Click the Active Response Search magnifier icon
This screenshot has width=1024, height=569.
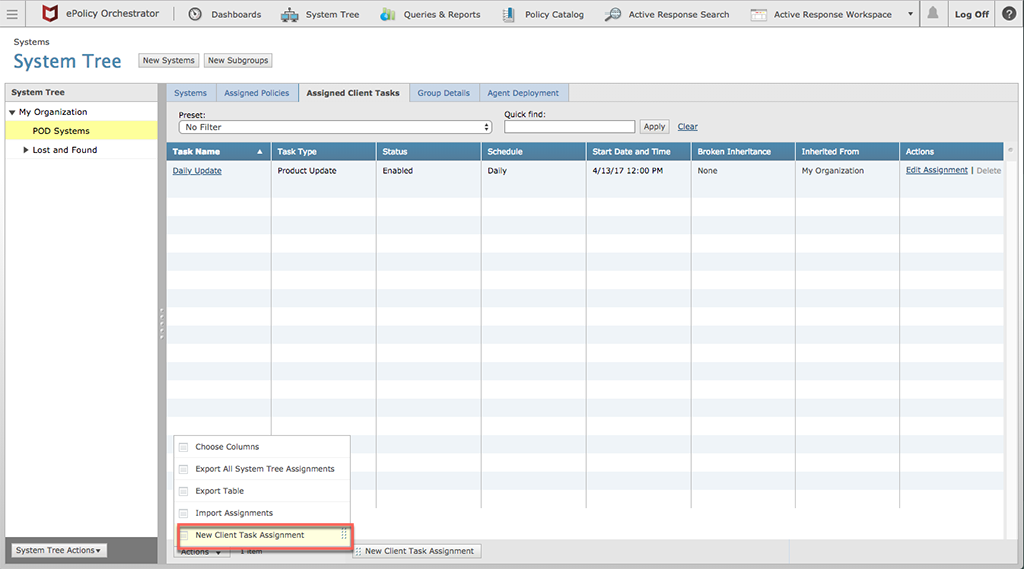pyautogui.click(x=613, y=14)
